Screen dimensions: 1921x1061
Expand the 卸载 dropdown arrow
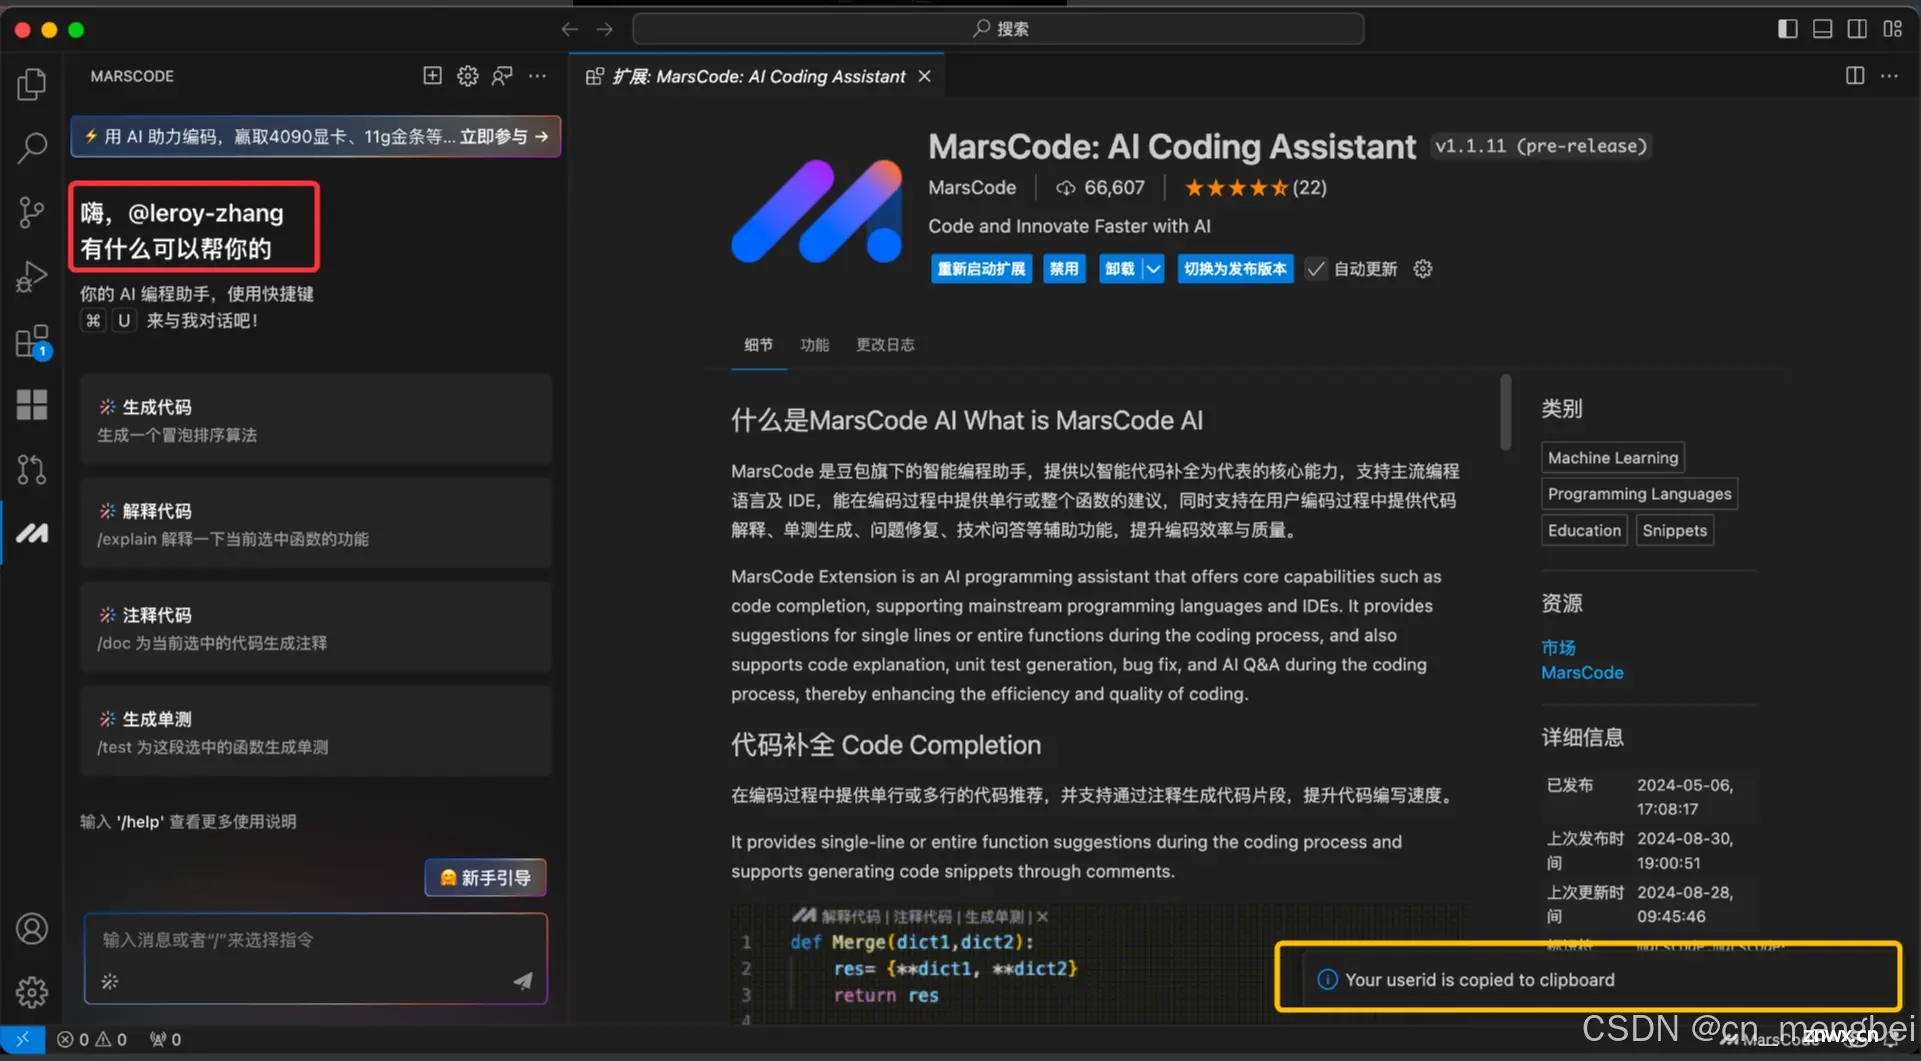(1153, 269)
